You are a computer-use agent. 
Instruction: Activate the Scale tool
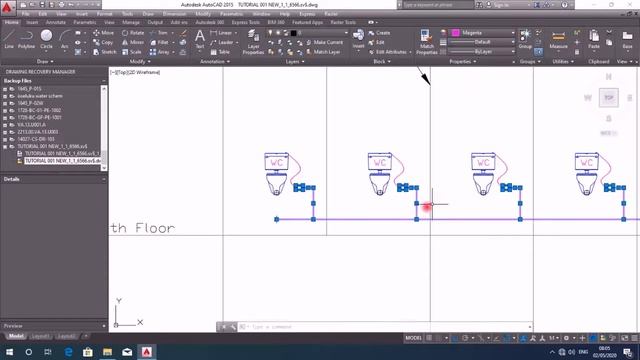tap(132, 52)
